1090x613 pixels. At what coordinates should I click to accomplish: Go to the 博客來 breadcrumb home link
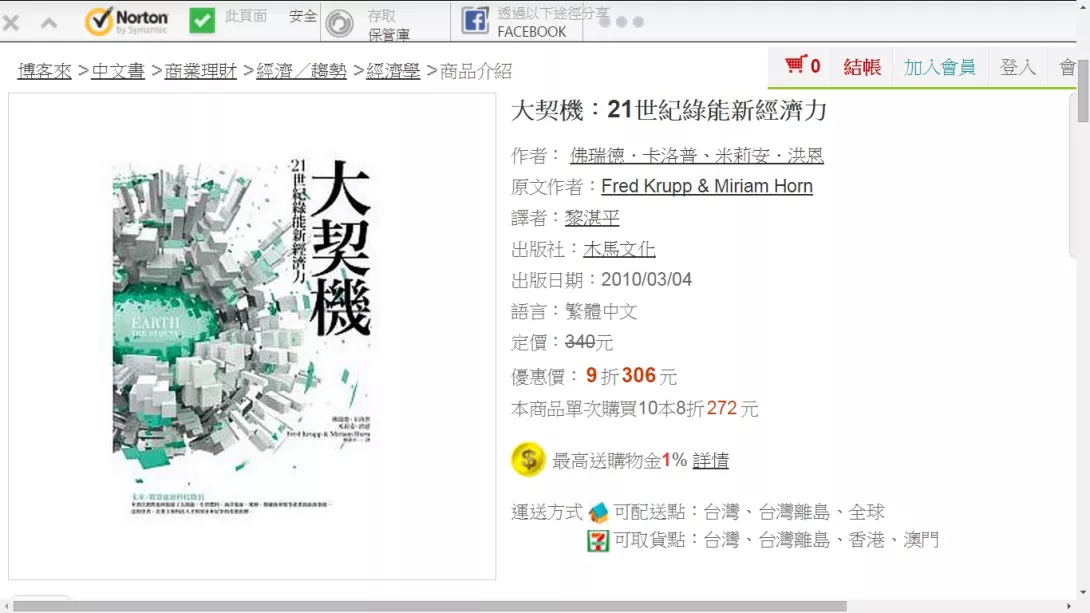[x=44, y=71]
